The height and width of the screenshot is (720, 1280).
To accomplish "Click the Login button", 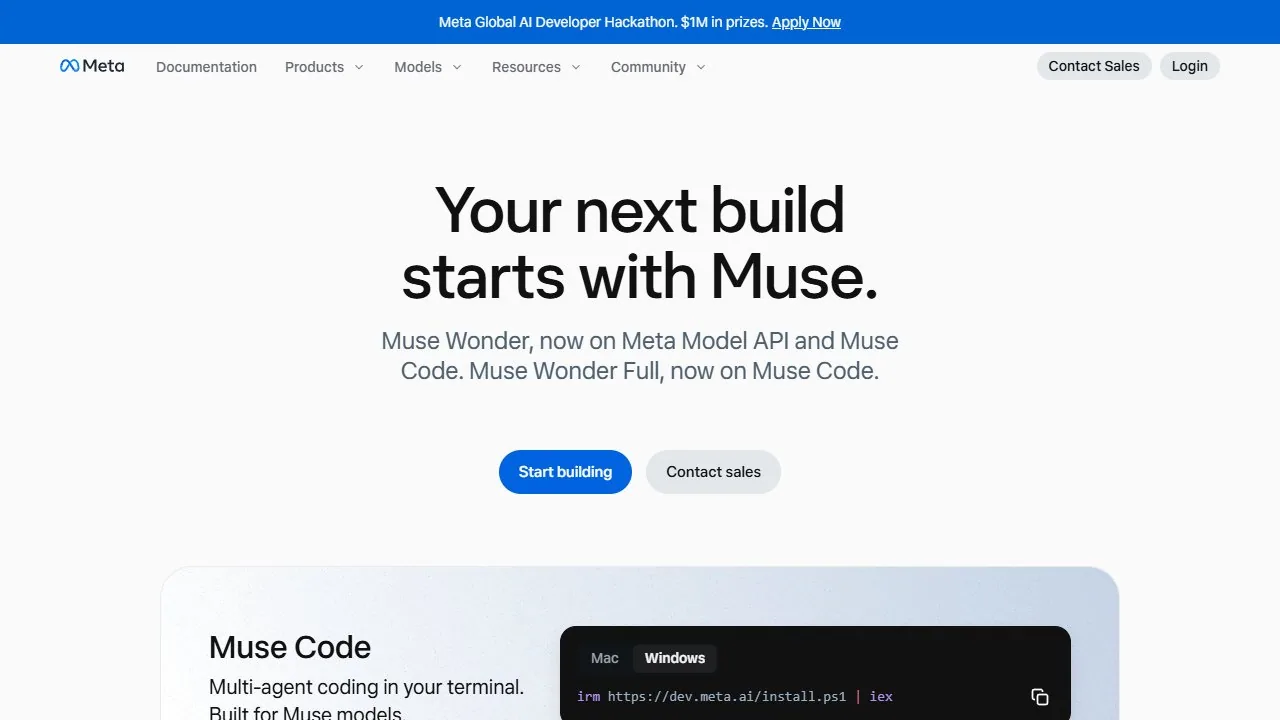I will pos(1190,66).
